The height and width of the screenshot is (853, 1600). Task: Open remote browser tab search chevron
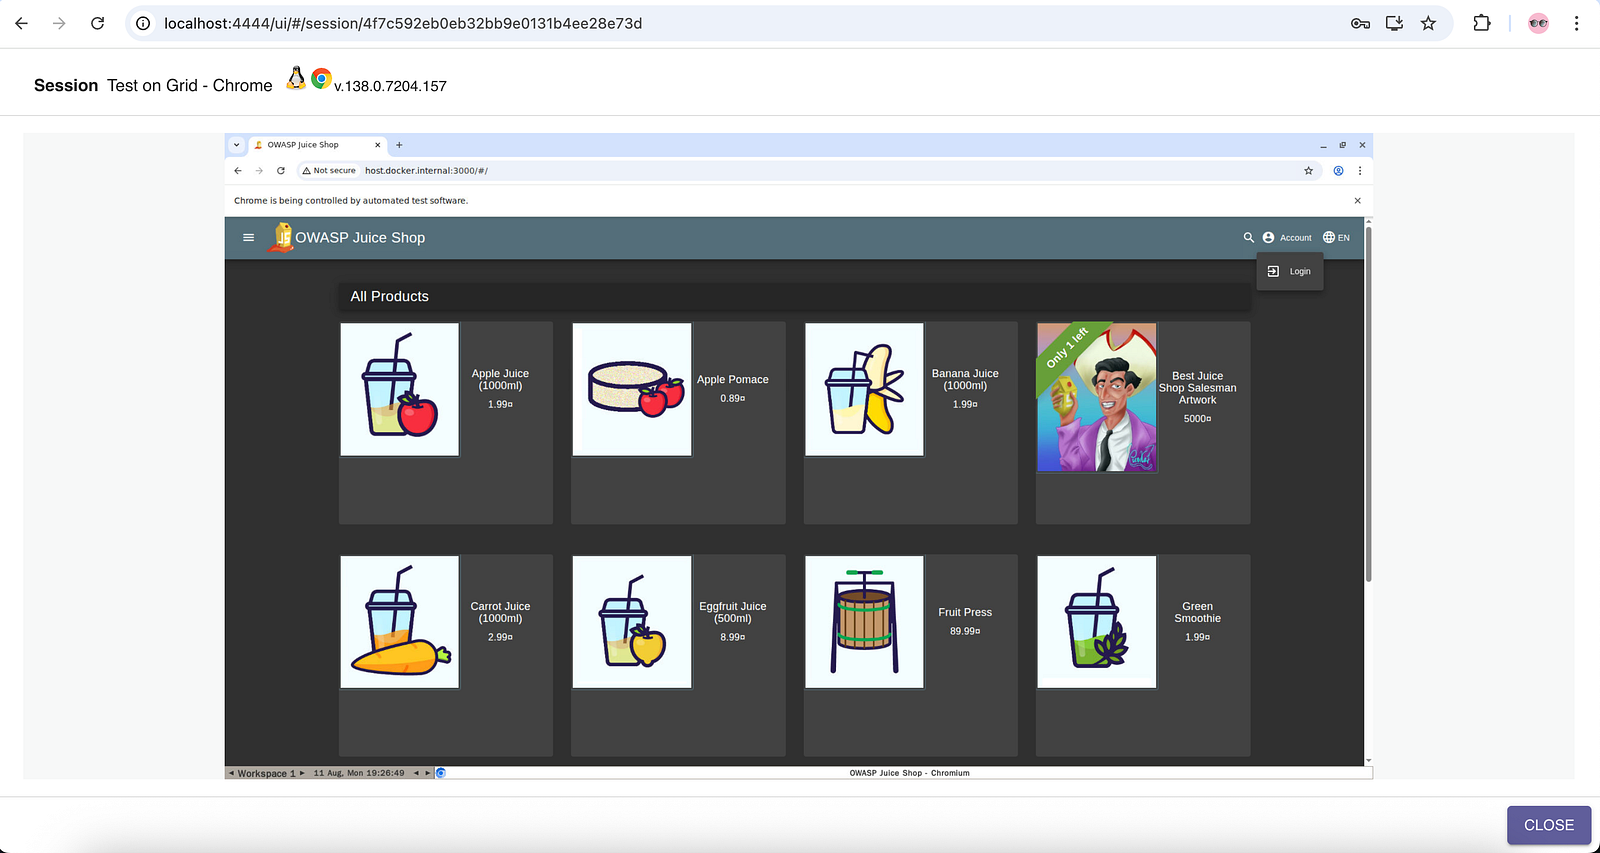pyautogui.click(x=236, y=145)
